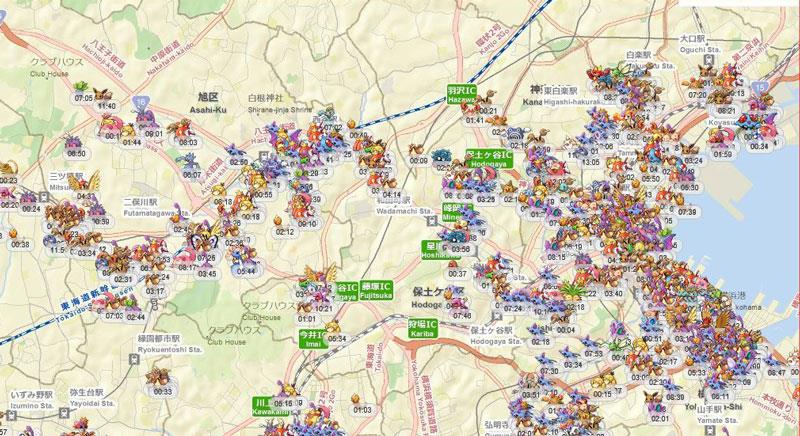Select the Asahi-Ku district label

(x=208, y=110)
